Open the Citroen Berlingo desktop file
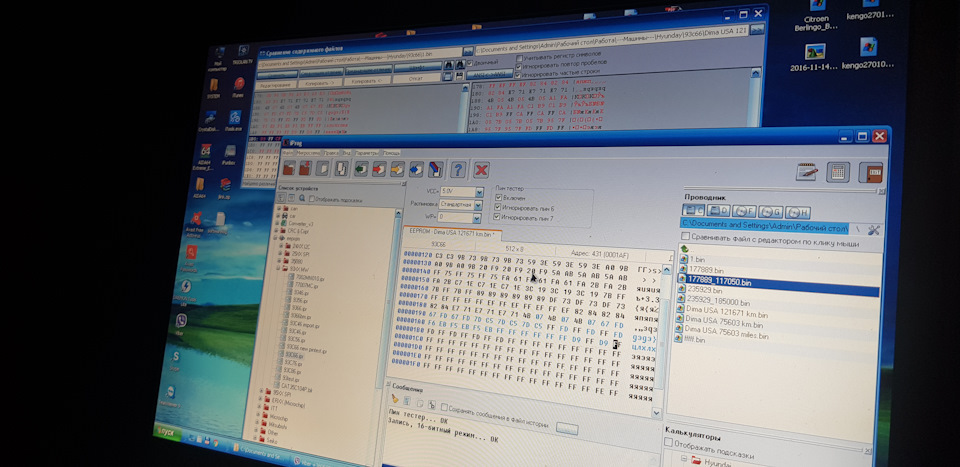 click(816, 16)
